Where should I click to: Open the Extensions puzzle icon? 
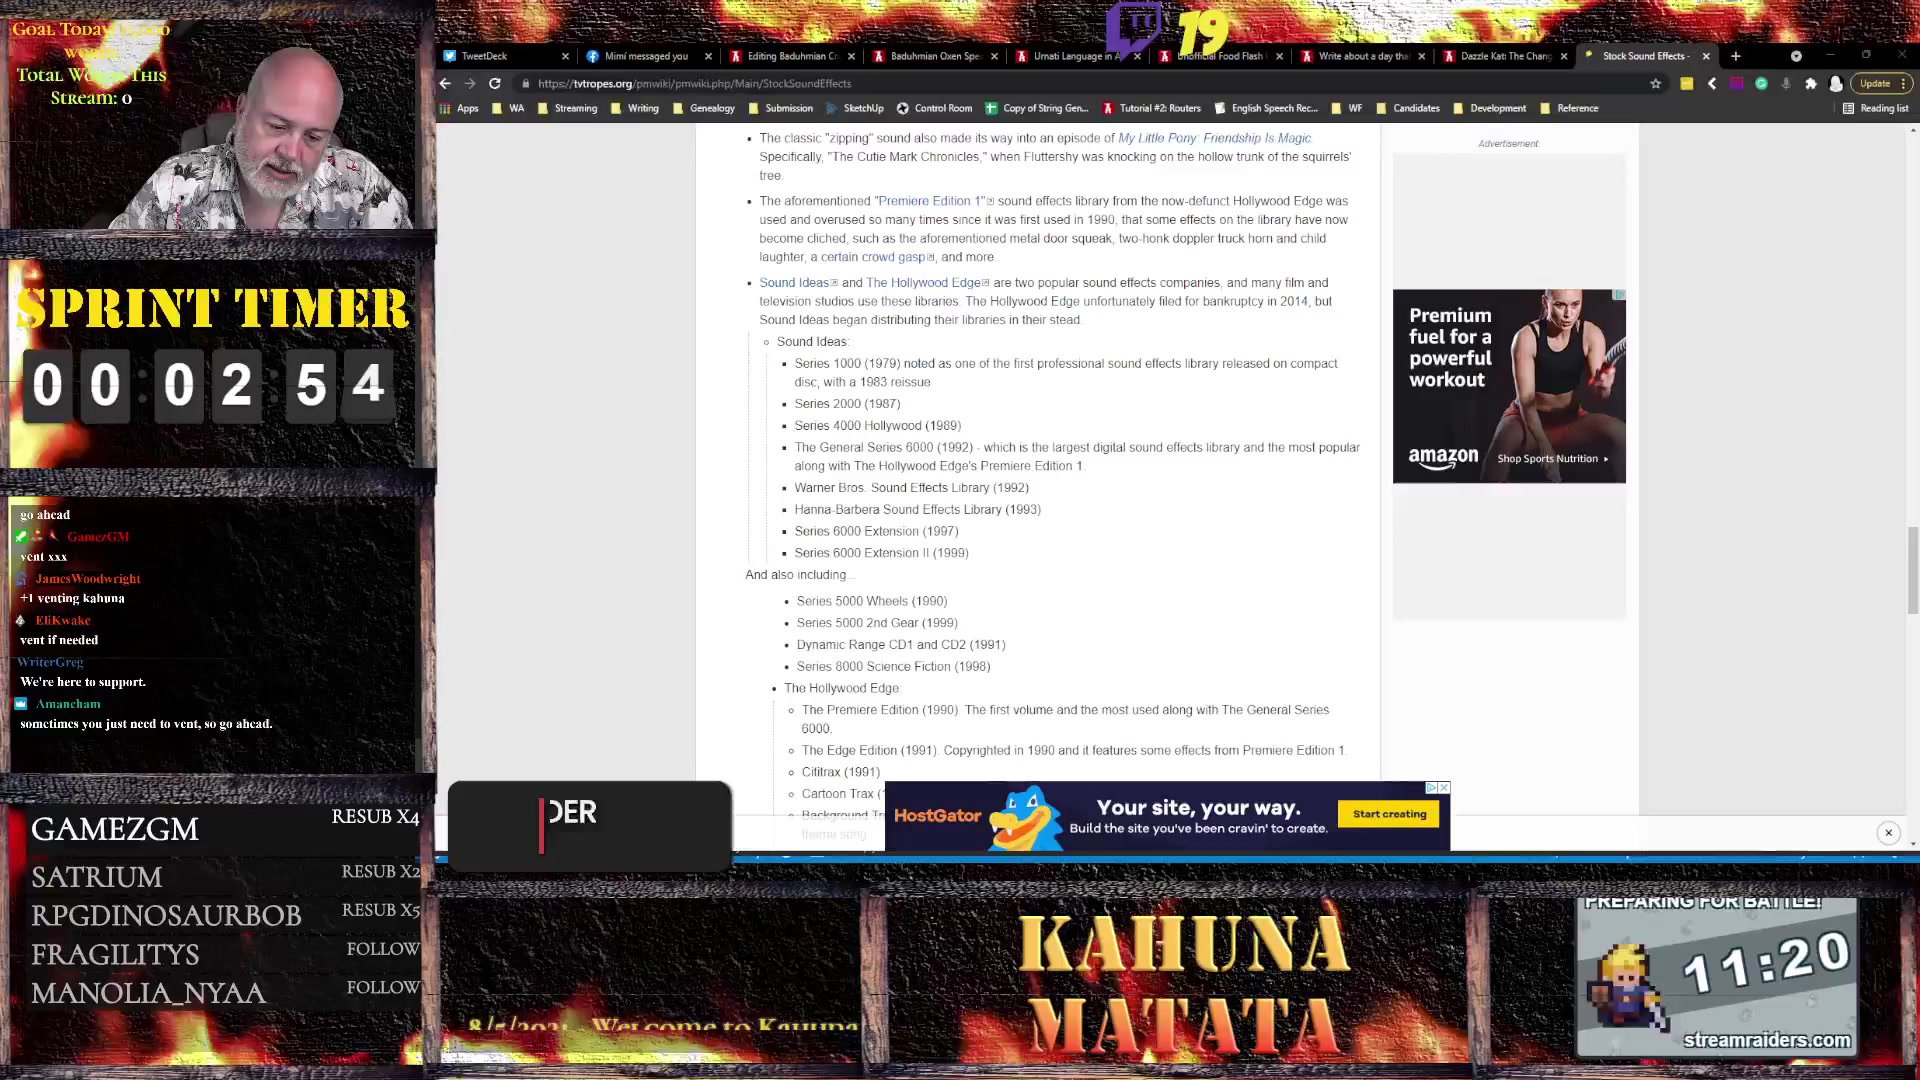[1810, 84]
